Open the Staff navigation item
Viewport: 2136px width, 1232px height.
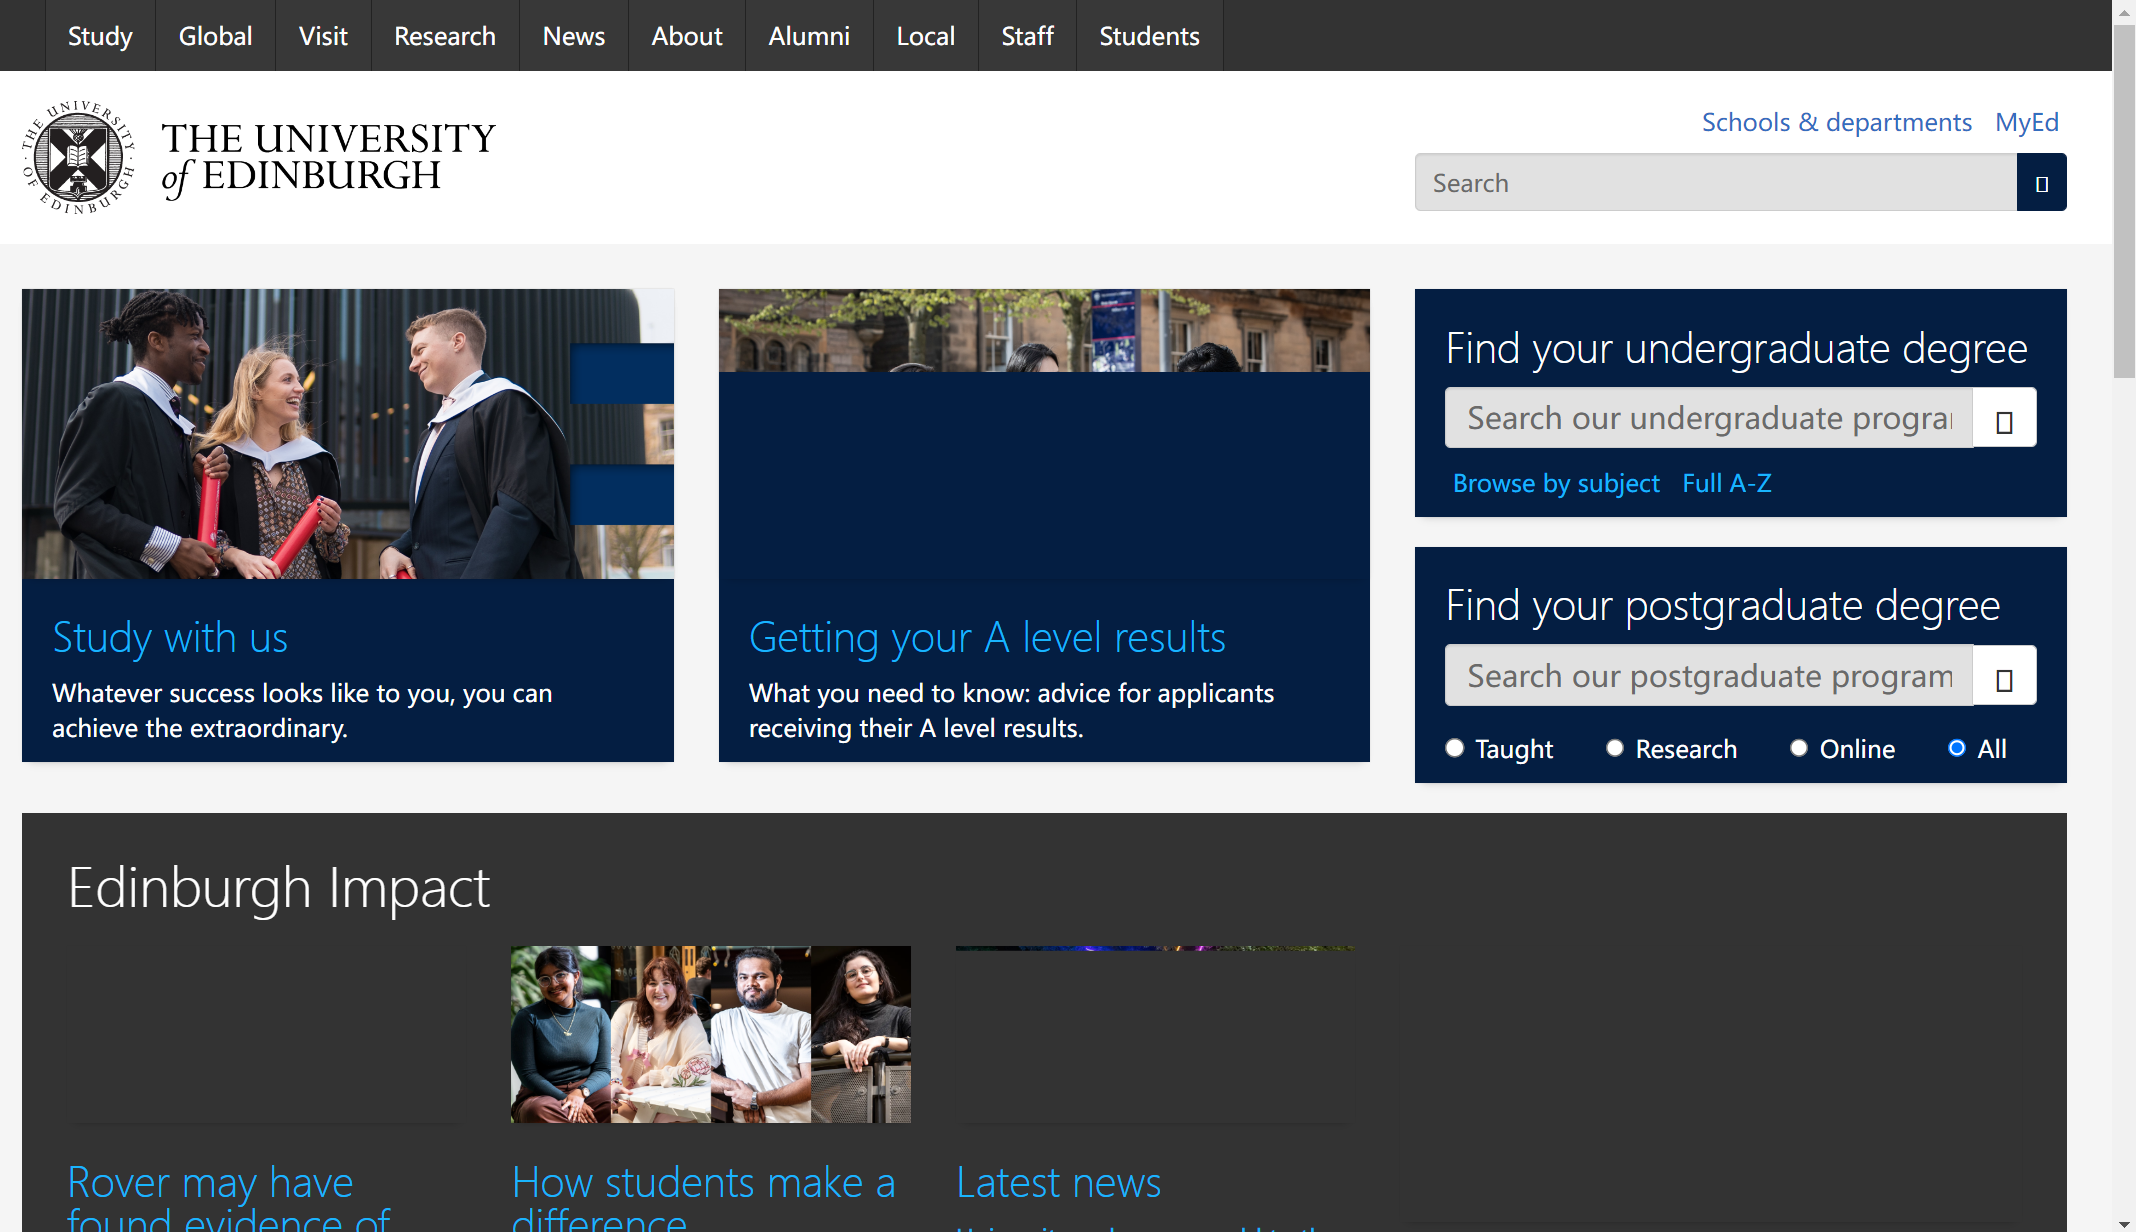(1027, 36)
